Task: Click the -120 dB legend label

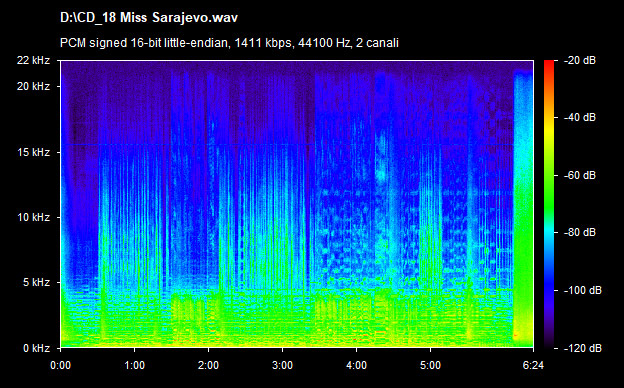Action: click(x=583, y=348)
